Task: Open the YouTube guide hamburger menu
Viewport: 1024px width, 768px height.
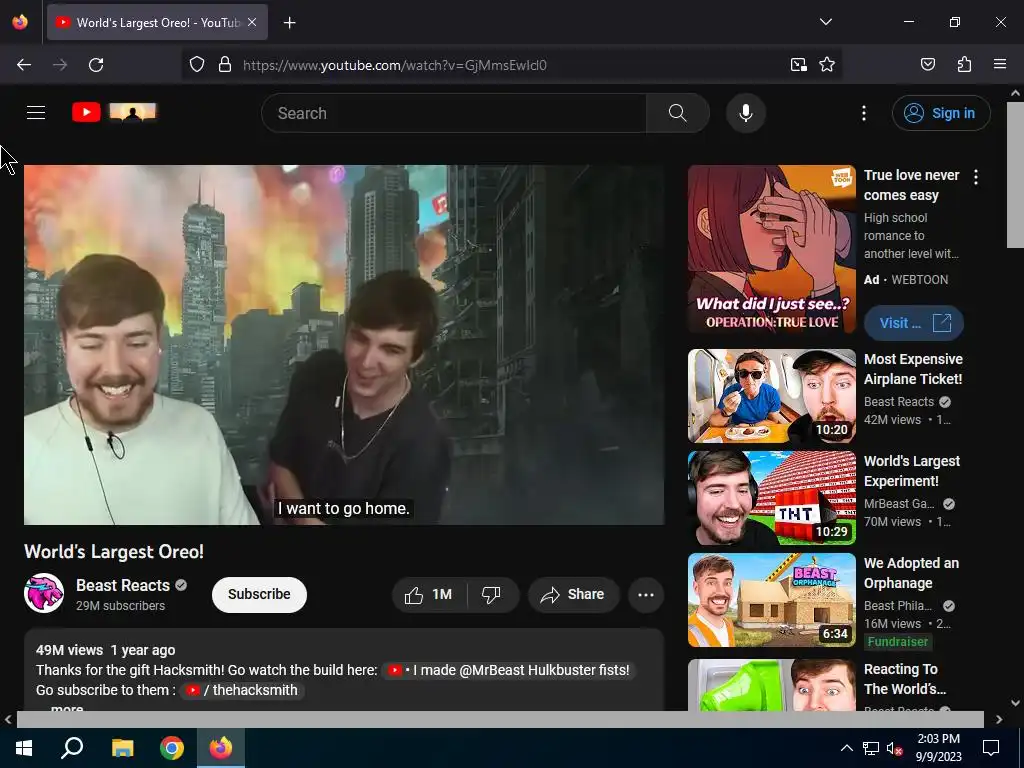Action: [36, 113]
